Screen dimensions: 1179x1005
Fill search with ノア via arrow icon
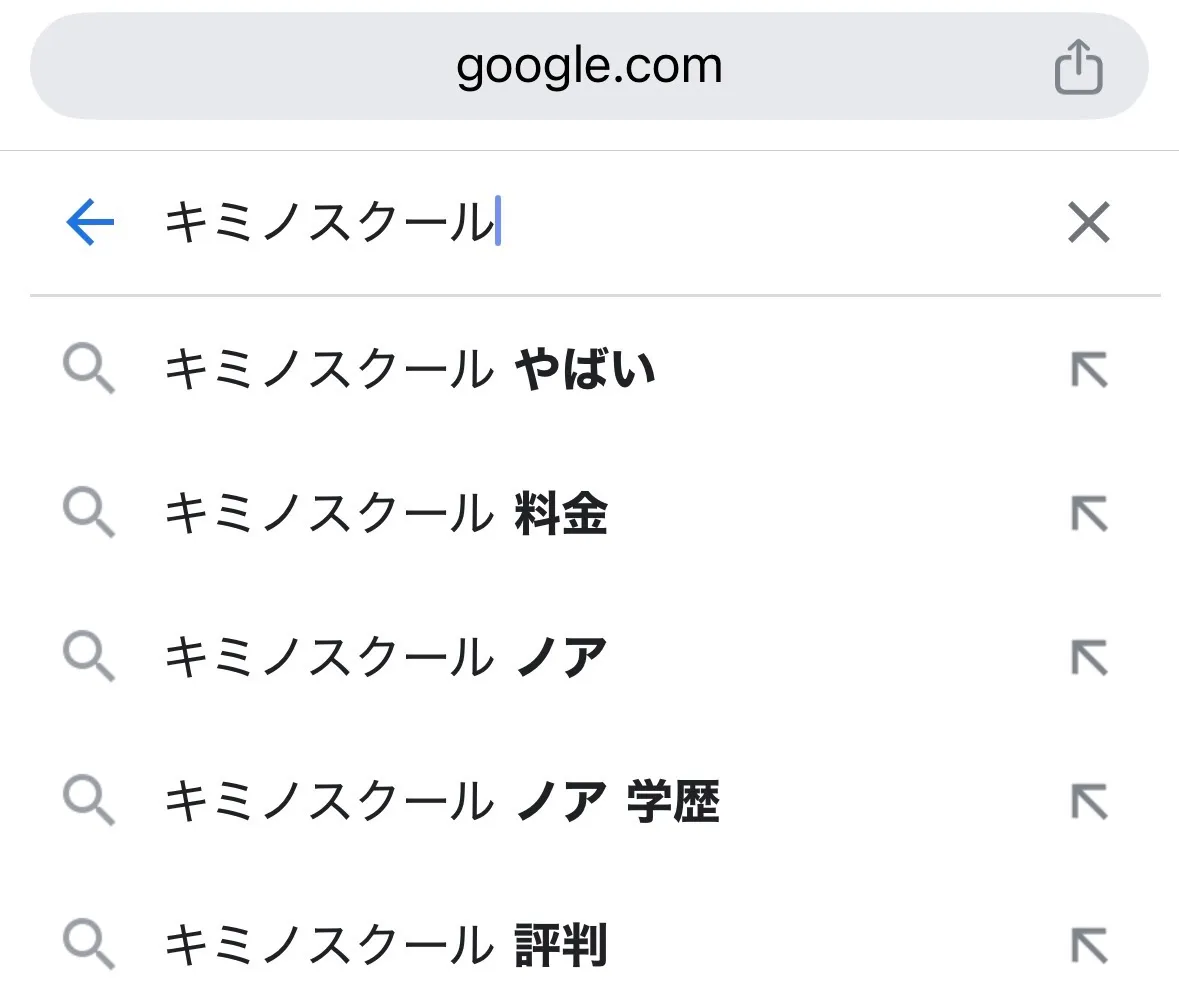[1088, 659]
